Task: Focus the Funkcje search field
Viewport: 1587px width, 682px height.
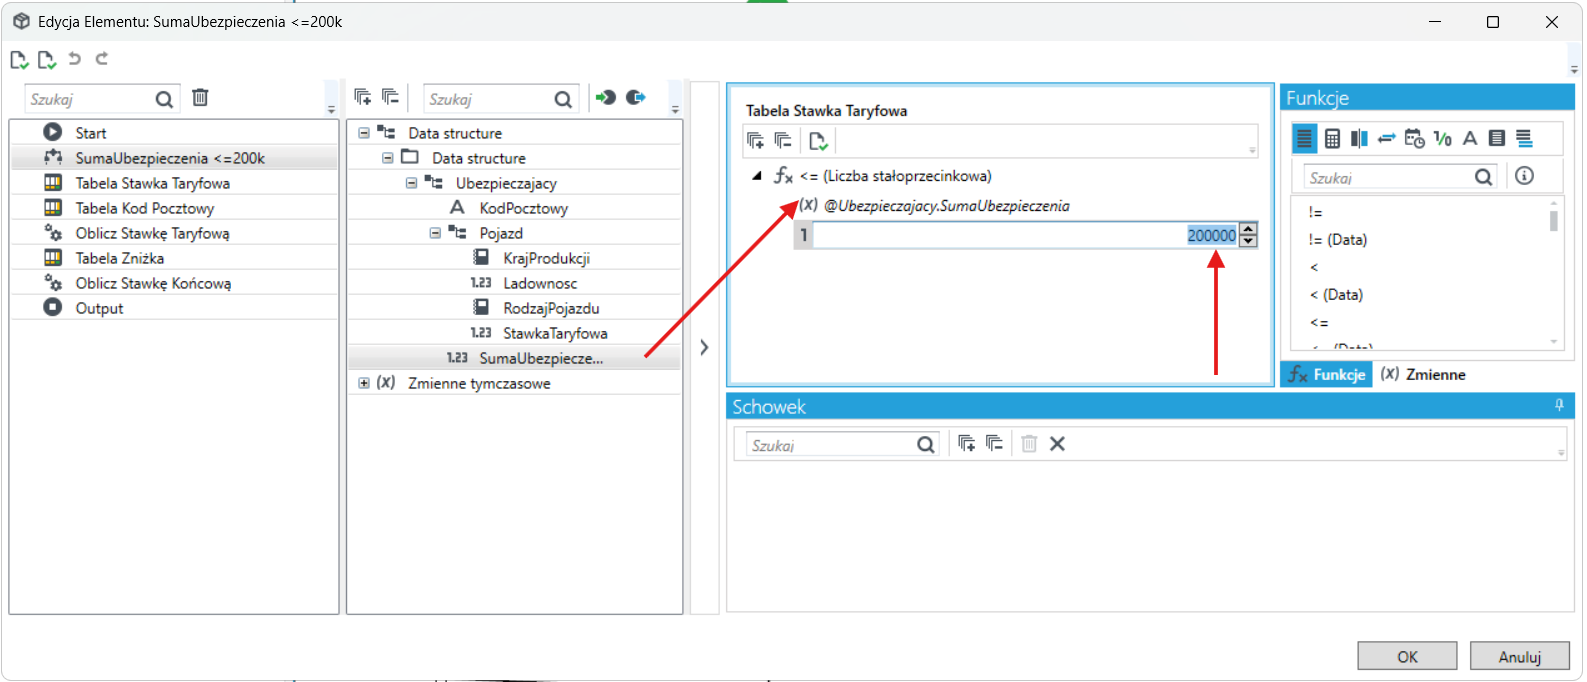Action: (x=1389, y=177)
